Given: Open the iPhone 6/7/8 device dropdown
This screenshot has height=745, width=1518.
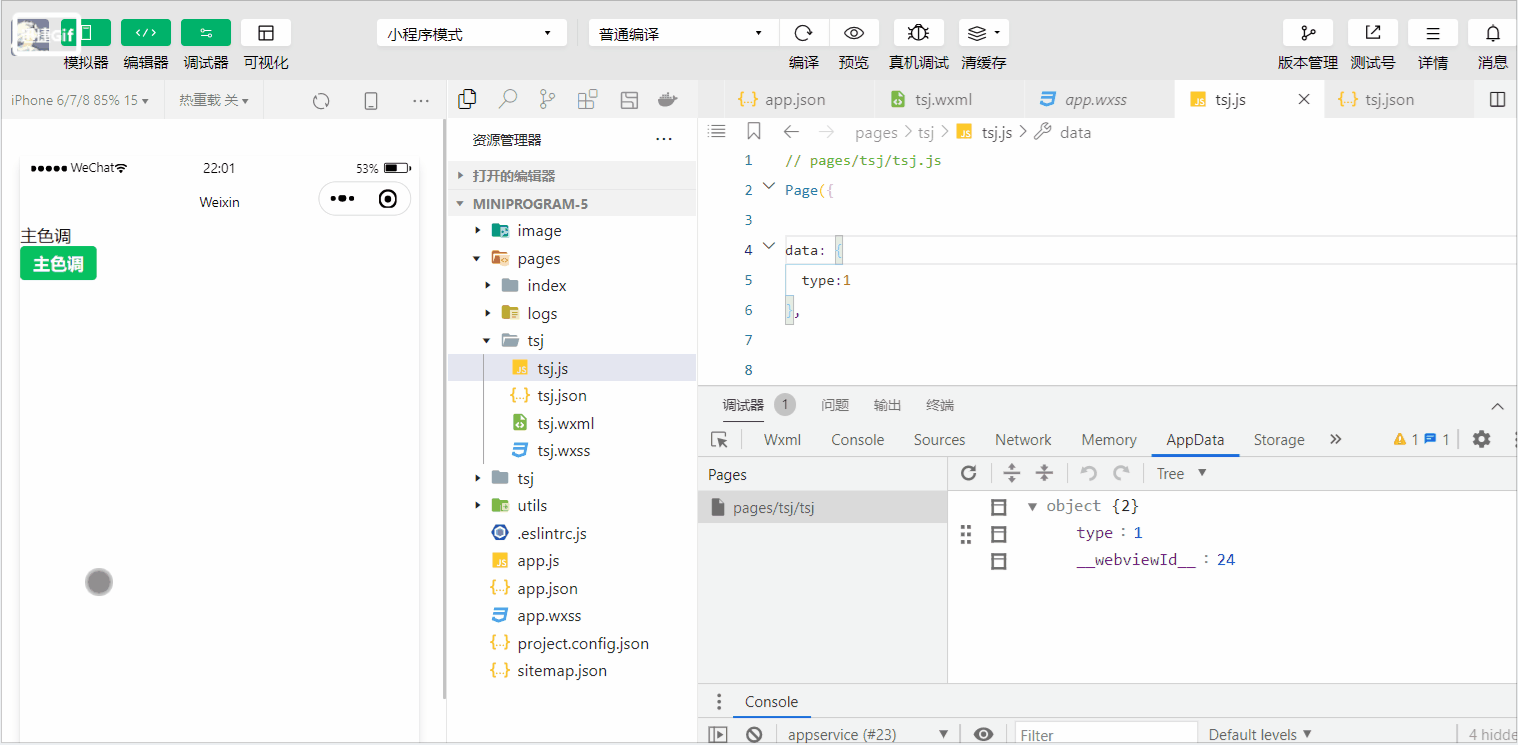Looking at the screenshot, I should tap(80, 100).
